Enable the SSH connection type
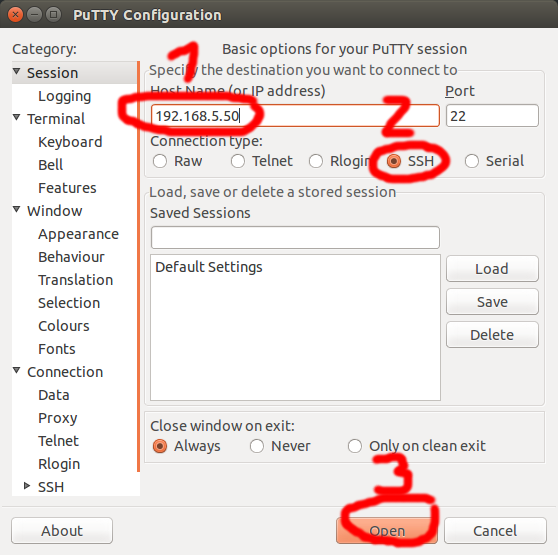The width and height of the screenshot is (558, 555). 394,161
